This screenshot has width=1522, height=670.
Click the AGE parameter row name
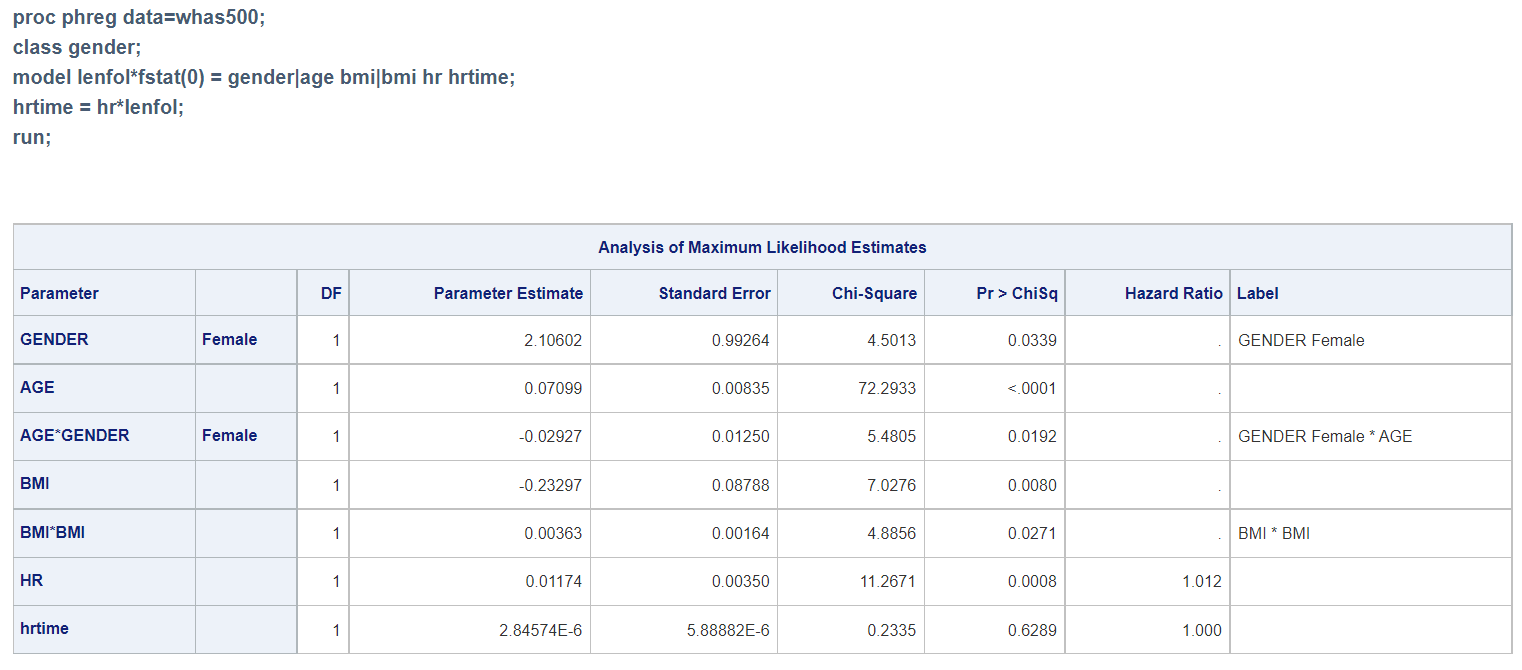(37, 387)
